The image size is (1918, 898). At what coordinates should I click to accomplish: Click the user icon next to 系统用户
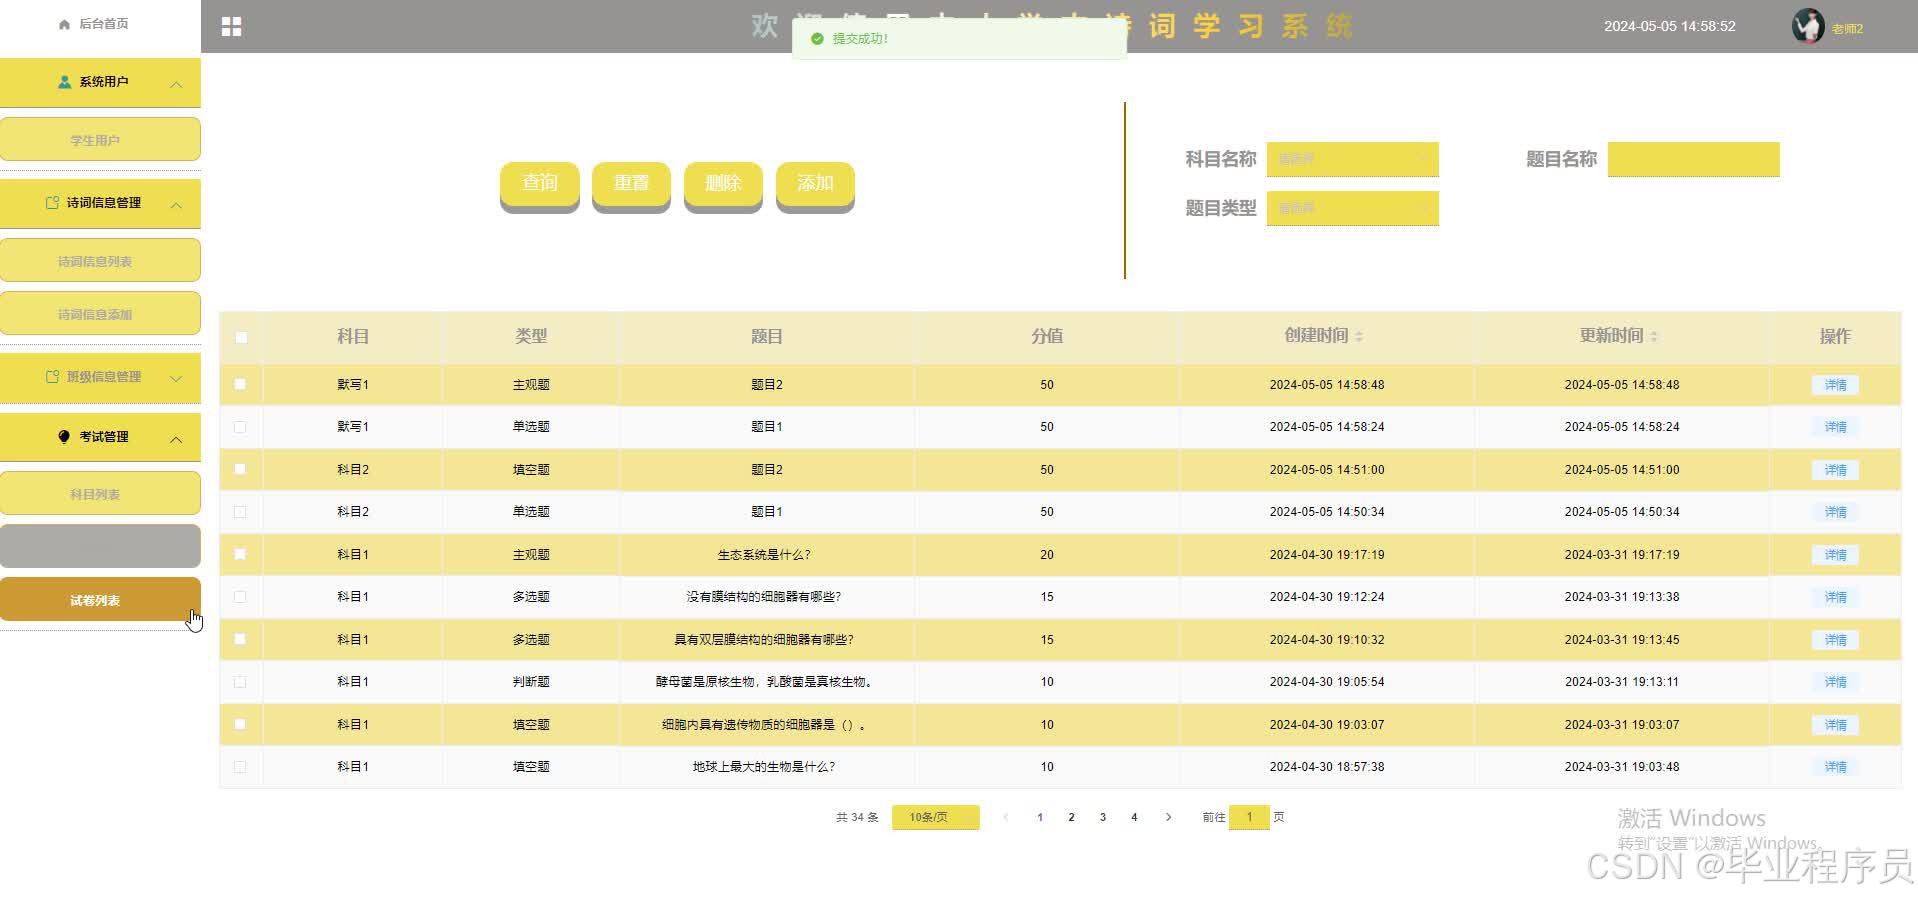(65, 82)
